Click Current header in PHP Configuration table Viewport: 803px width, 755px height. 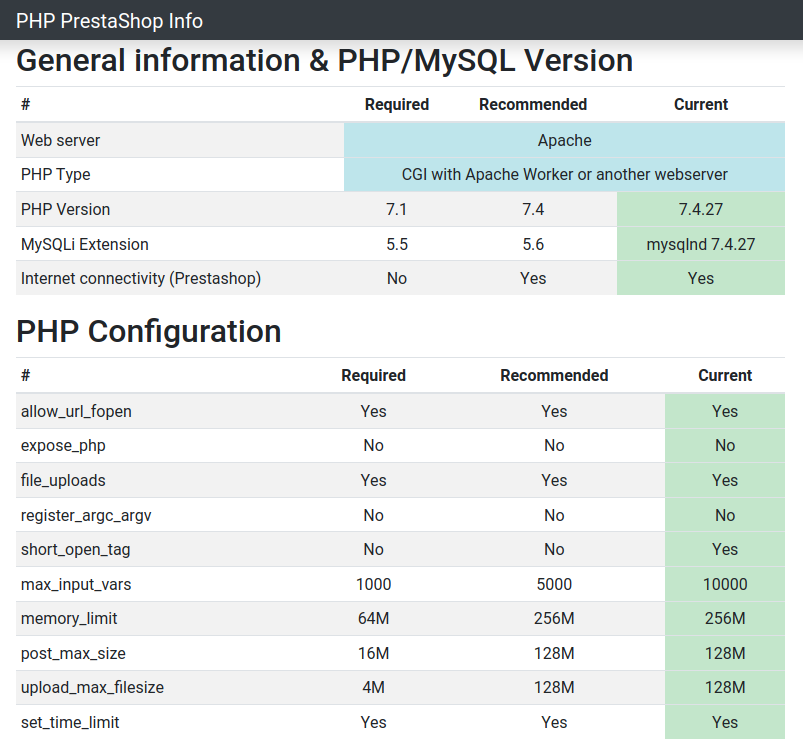[x=725, y=375]
